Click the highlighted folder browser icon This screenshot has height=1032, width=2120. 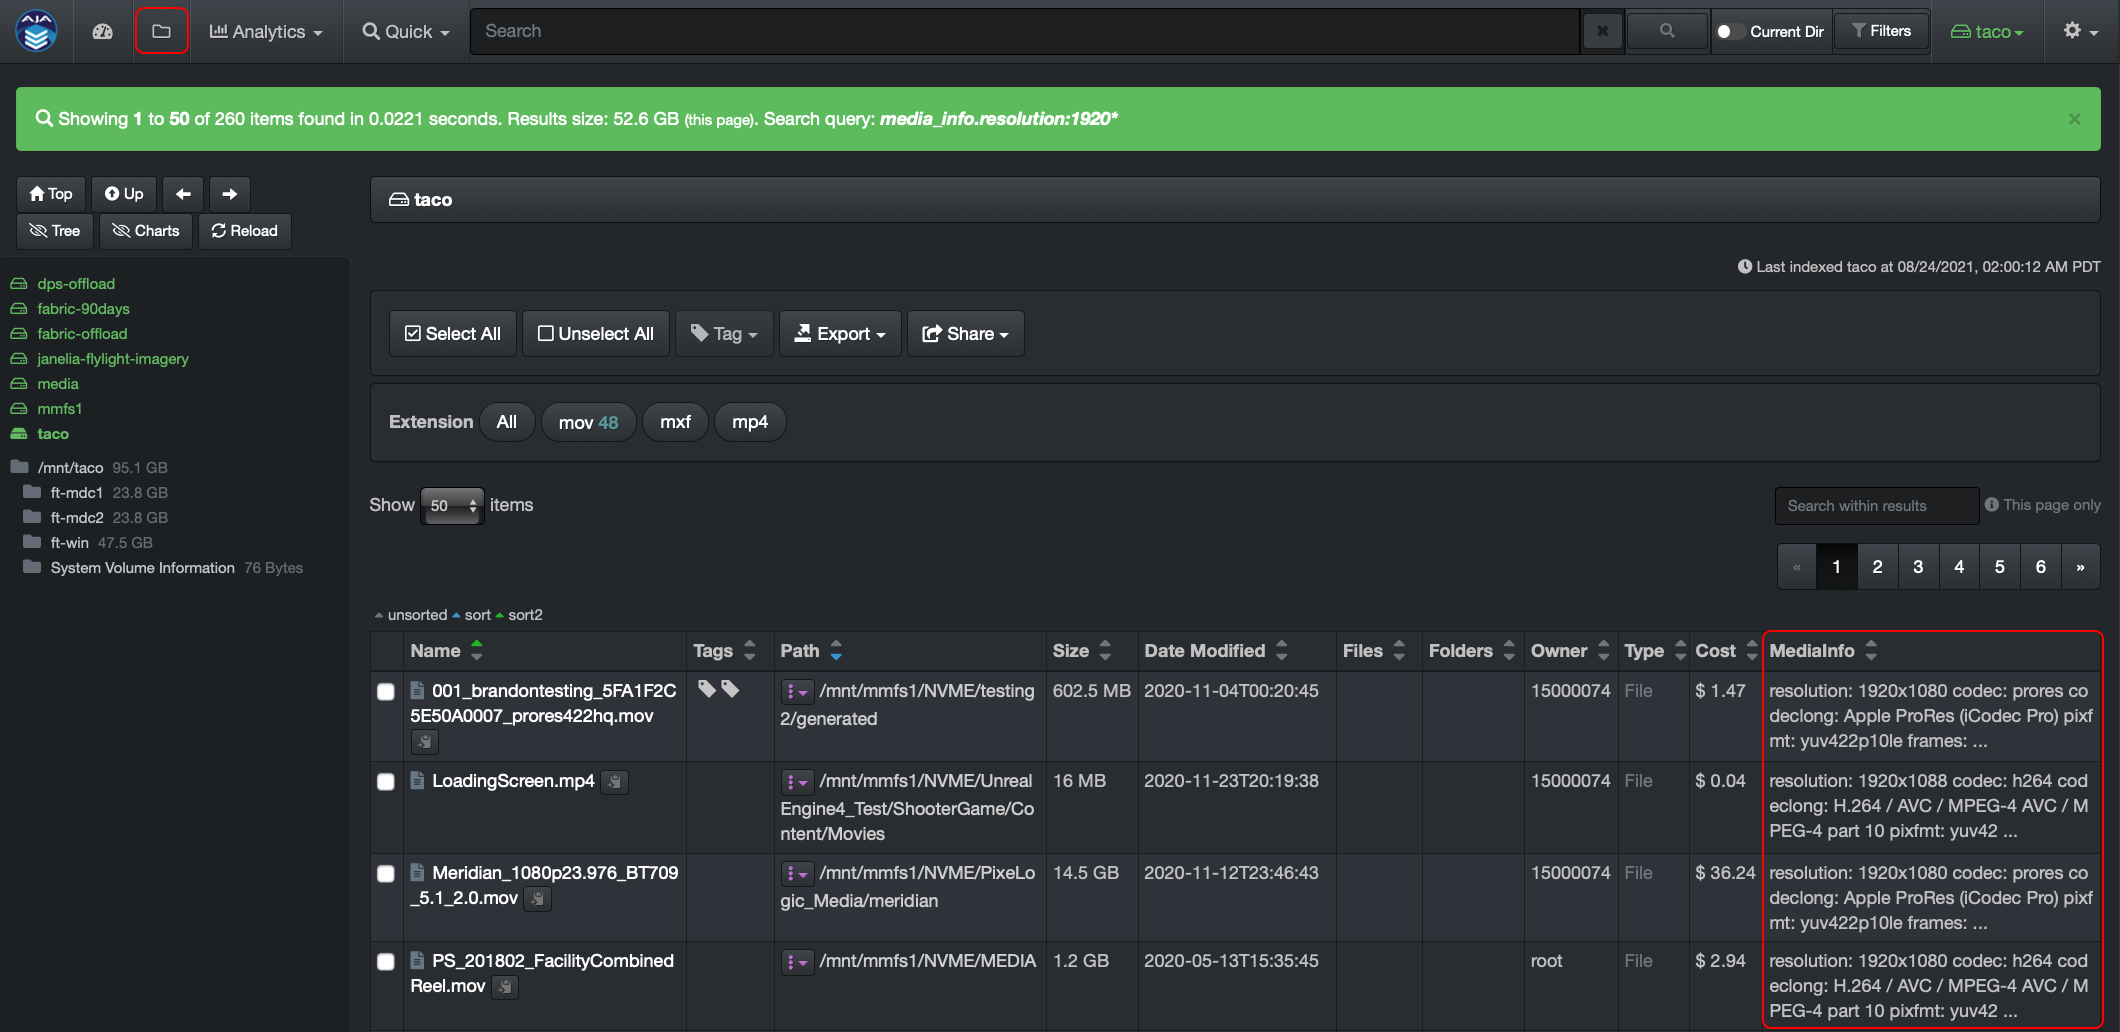(x=161, y=30)
